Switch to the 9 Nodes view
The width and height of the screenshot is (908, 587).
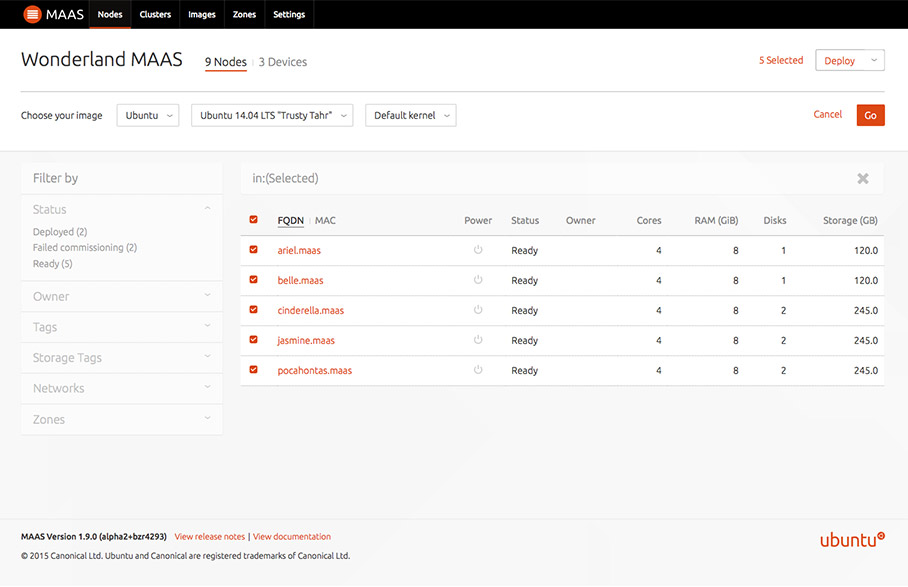pyautogui.click(x=226, y=62)
